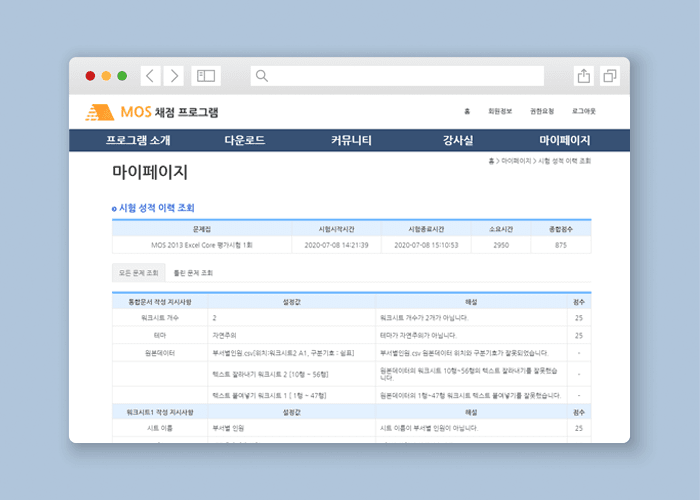This screenshot has height=500, width=700.
Task: Click end time 2020-07-08 15:10:53 cell
Action: [x=426, y=245]
